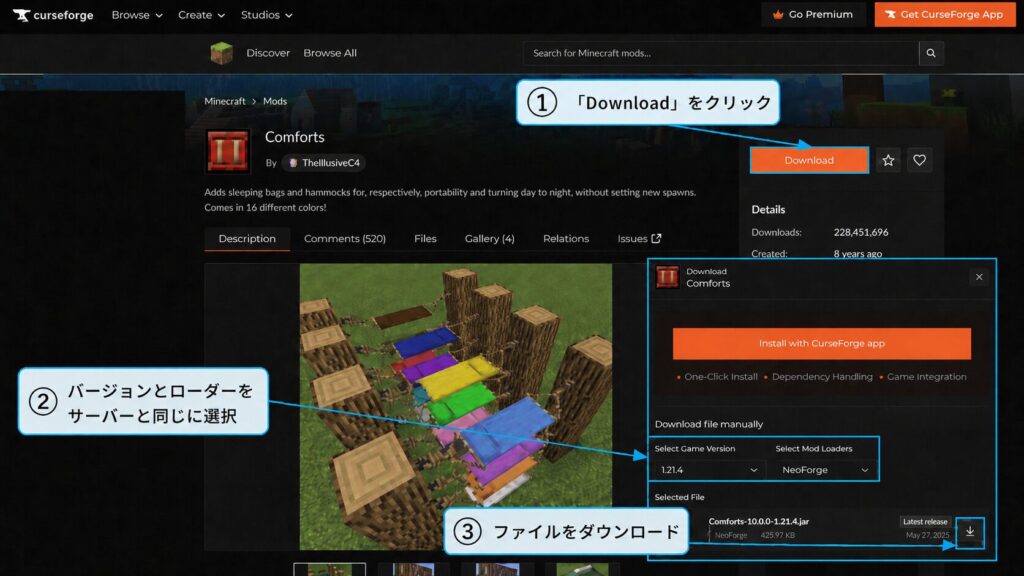Screen dimensions: 1024x576
Task: Open the Browse All link
Action: [x=330, y=53]
